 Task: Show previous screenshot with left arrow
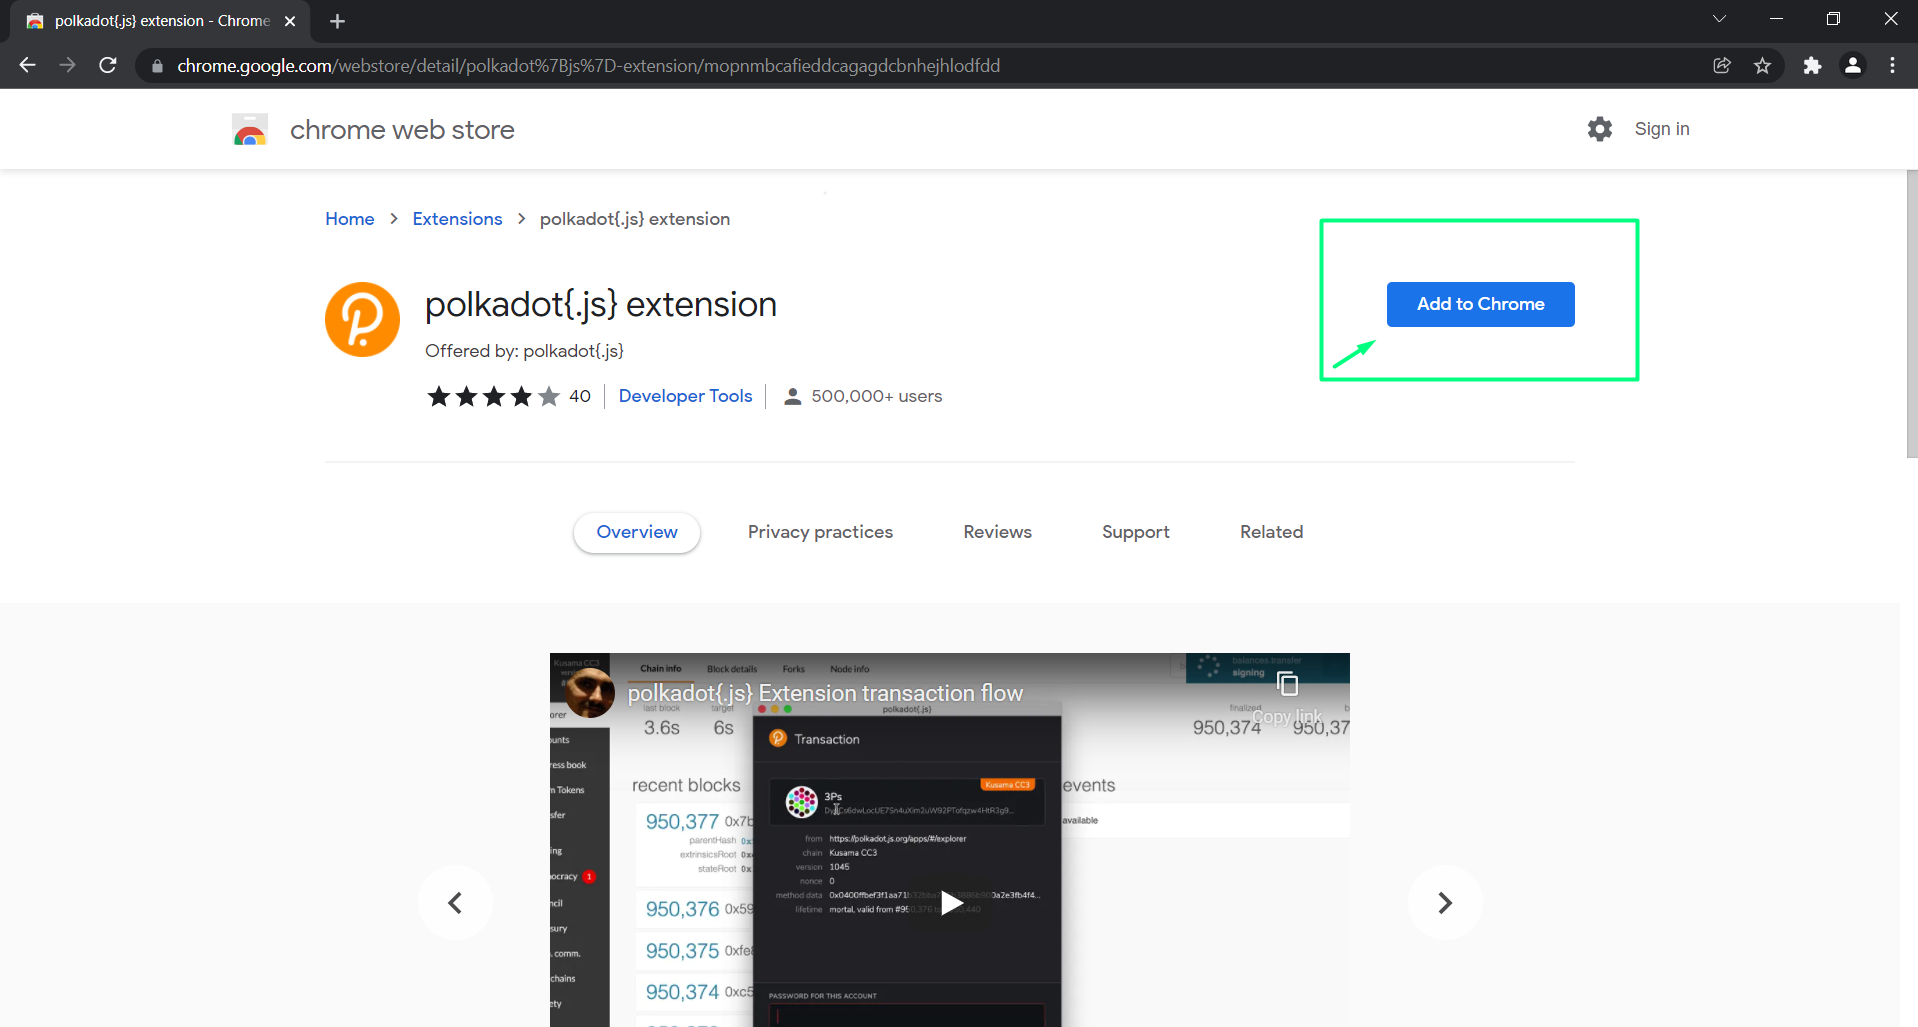(455, 903)
